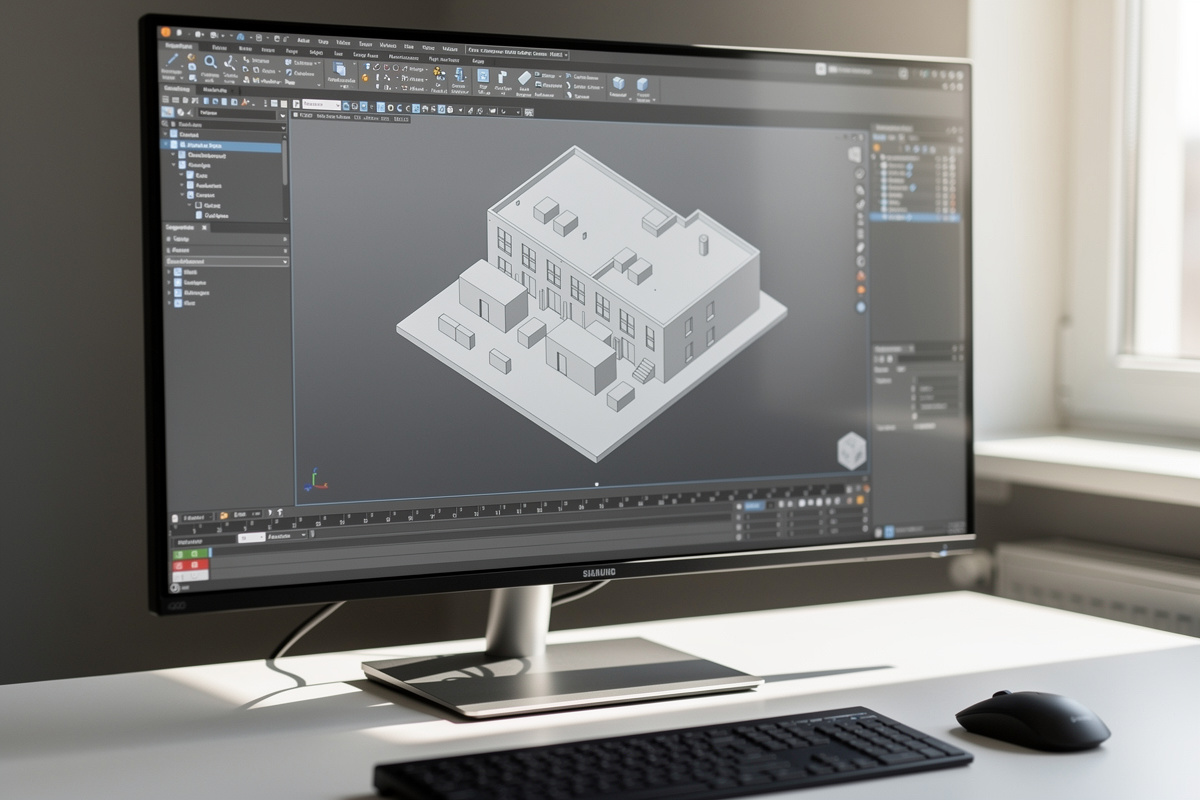Open the Edit menu in the menu bar
1200x800 pixels.
(322, 41)
